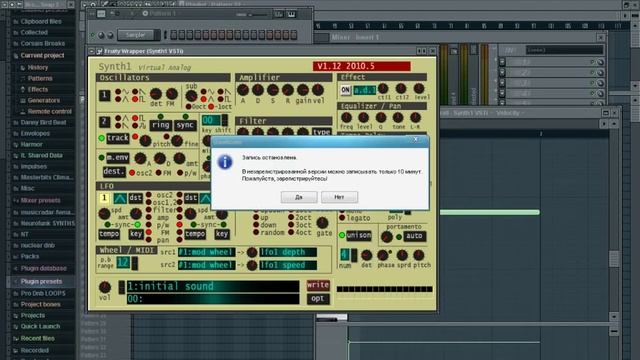Select the arpeggiator down mode

point(256,225)
